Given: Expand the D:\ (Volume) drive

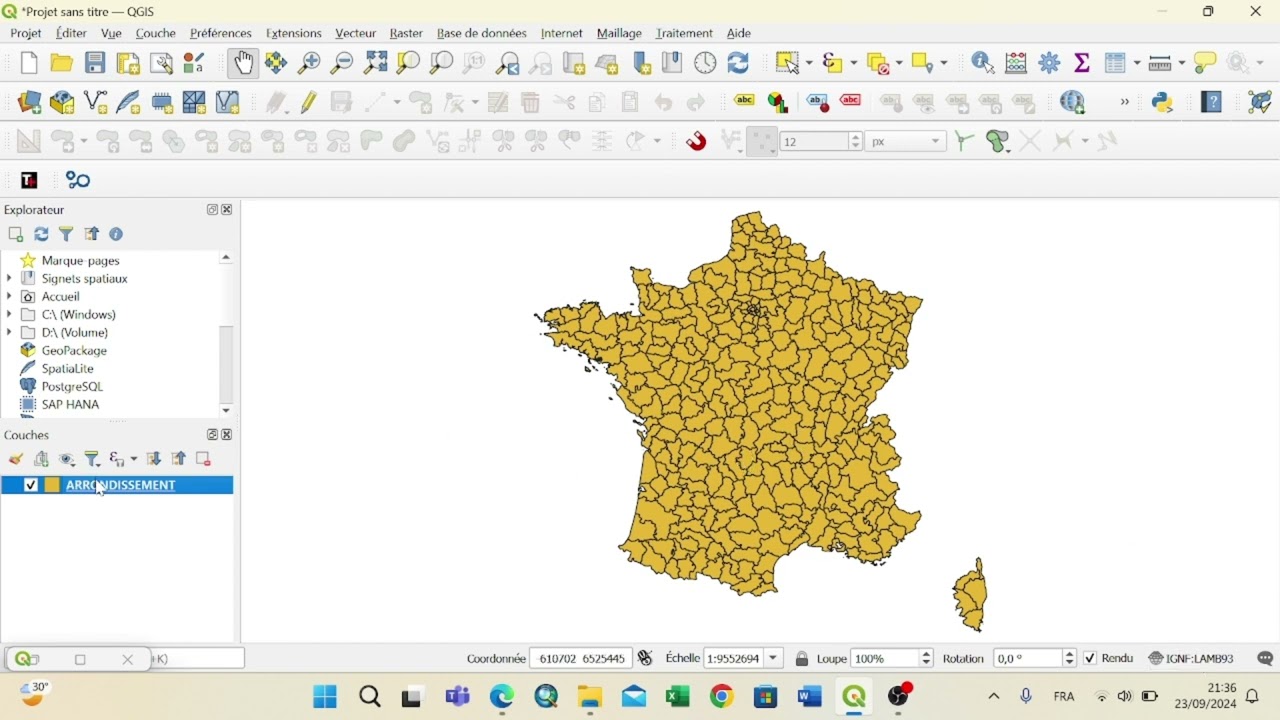Looking at the screenshot, I should coord(11,334).
